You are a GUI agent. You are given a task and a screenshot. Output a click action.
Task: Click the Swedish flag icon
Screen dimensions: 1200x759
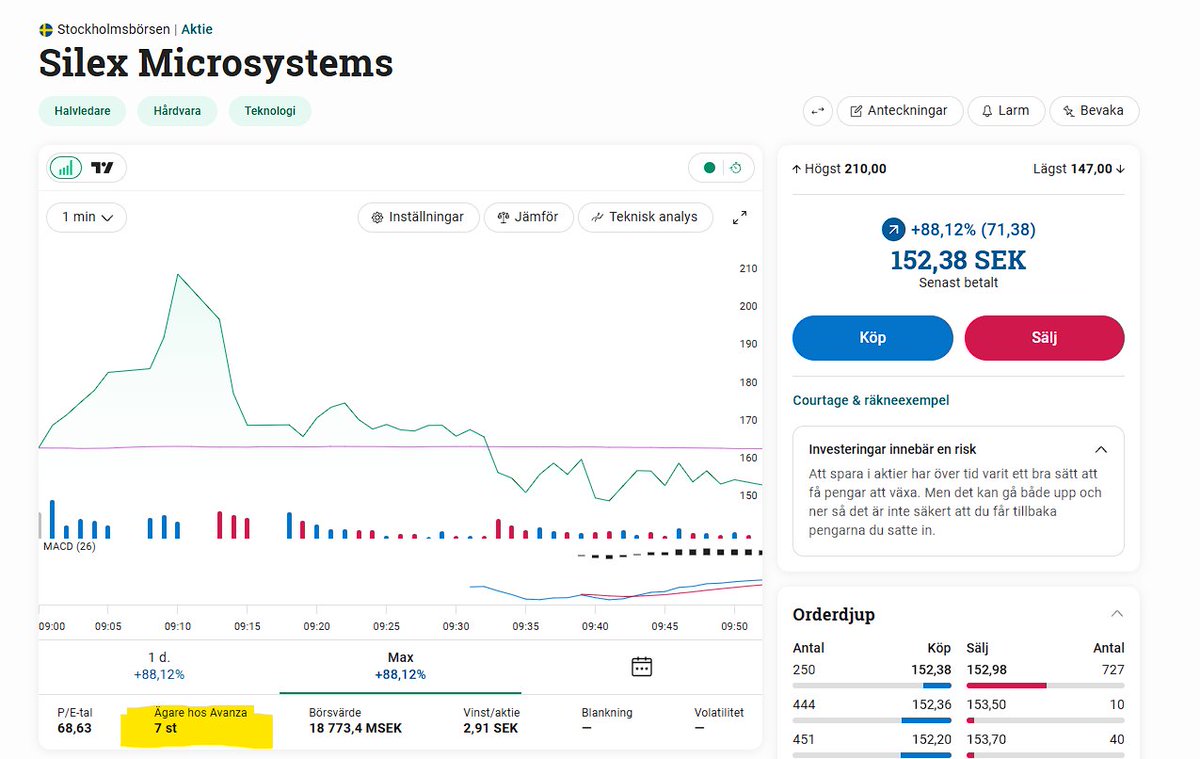coord(46,29)
